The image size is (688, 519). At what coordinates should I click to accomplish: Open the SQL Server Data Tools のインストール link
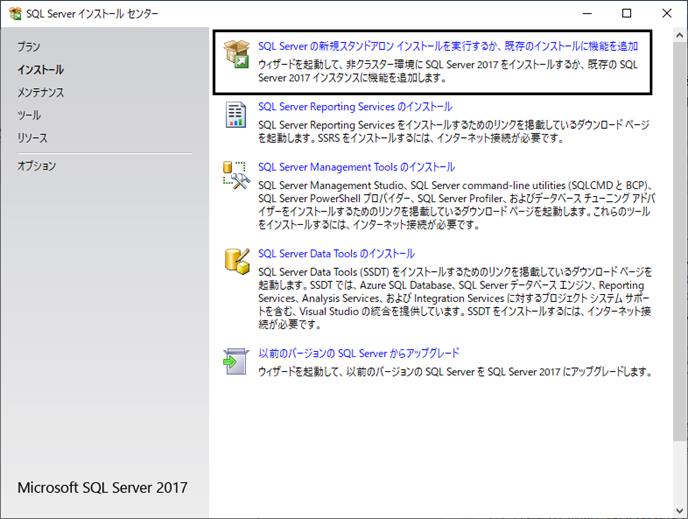click(336, 254)
